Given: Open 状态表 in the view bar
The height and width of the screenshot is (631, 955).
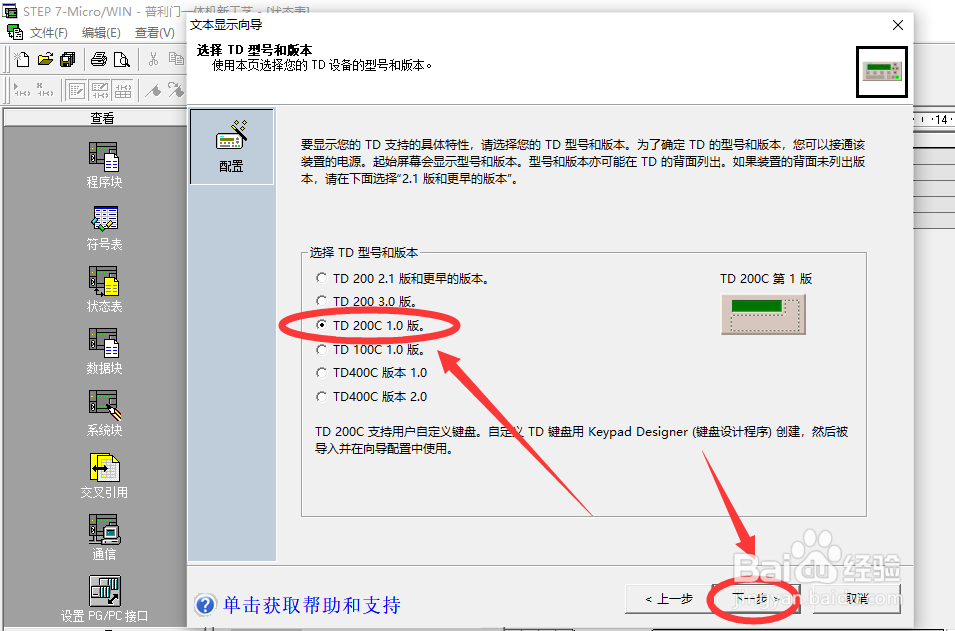Looking at the screenshot, I should (104, 289).
